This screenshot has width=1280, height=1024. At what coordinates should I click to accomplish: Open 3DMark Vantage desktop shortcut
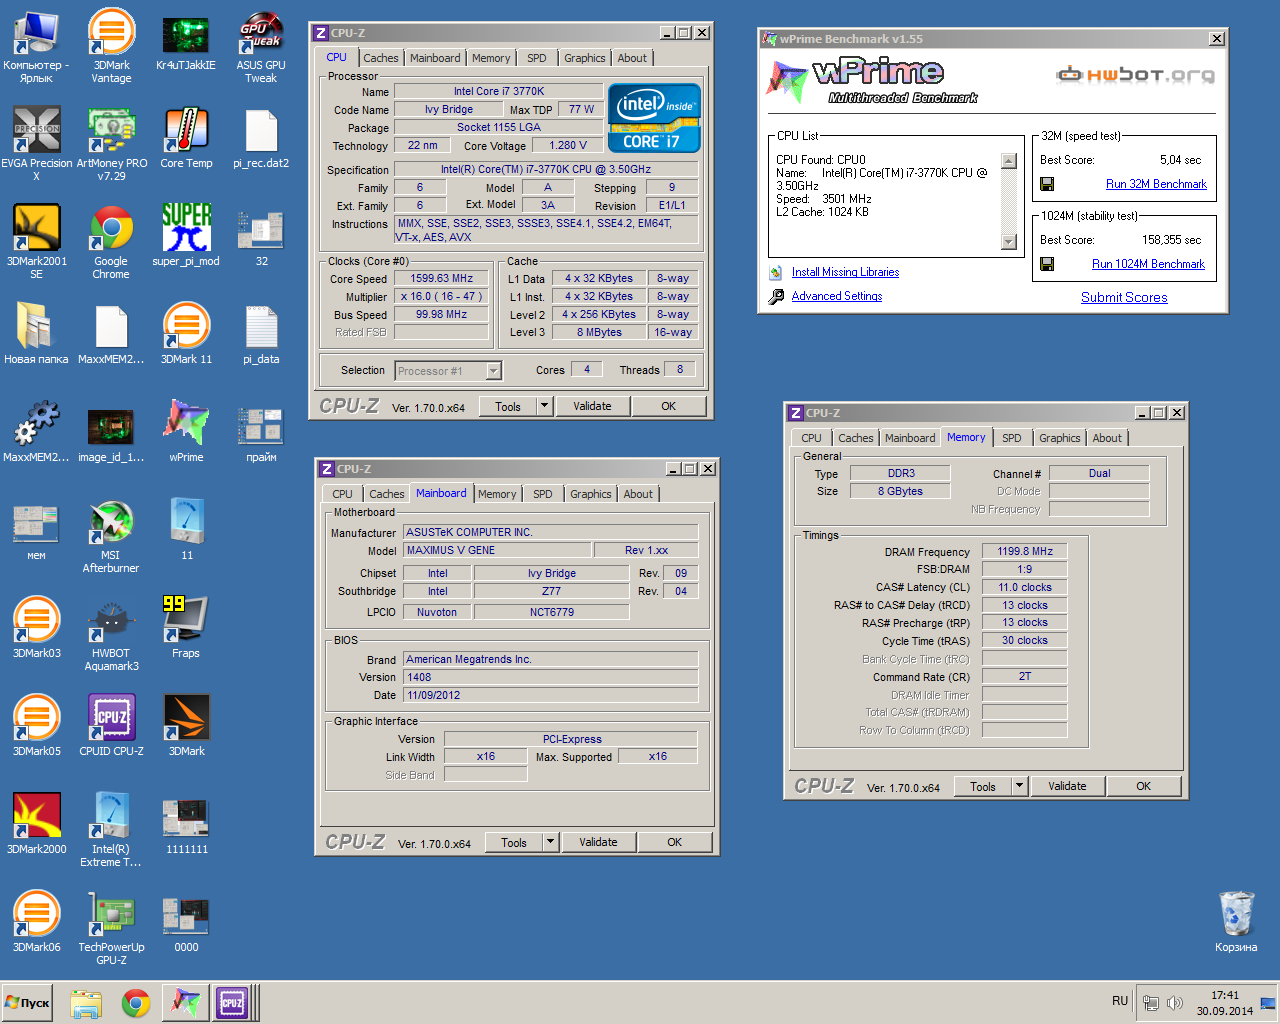111,46
